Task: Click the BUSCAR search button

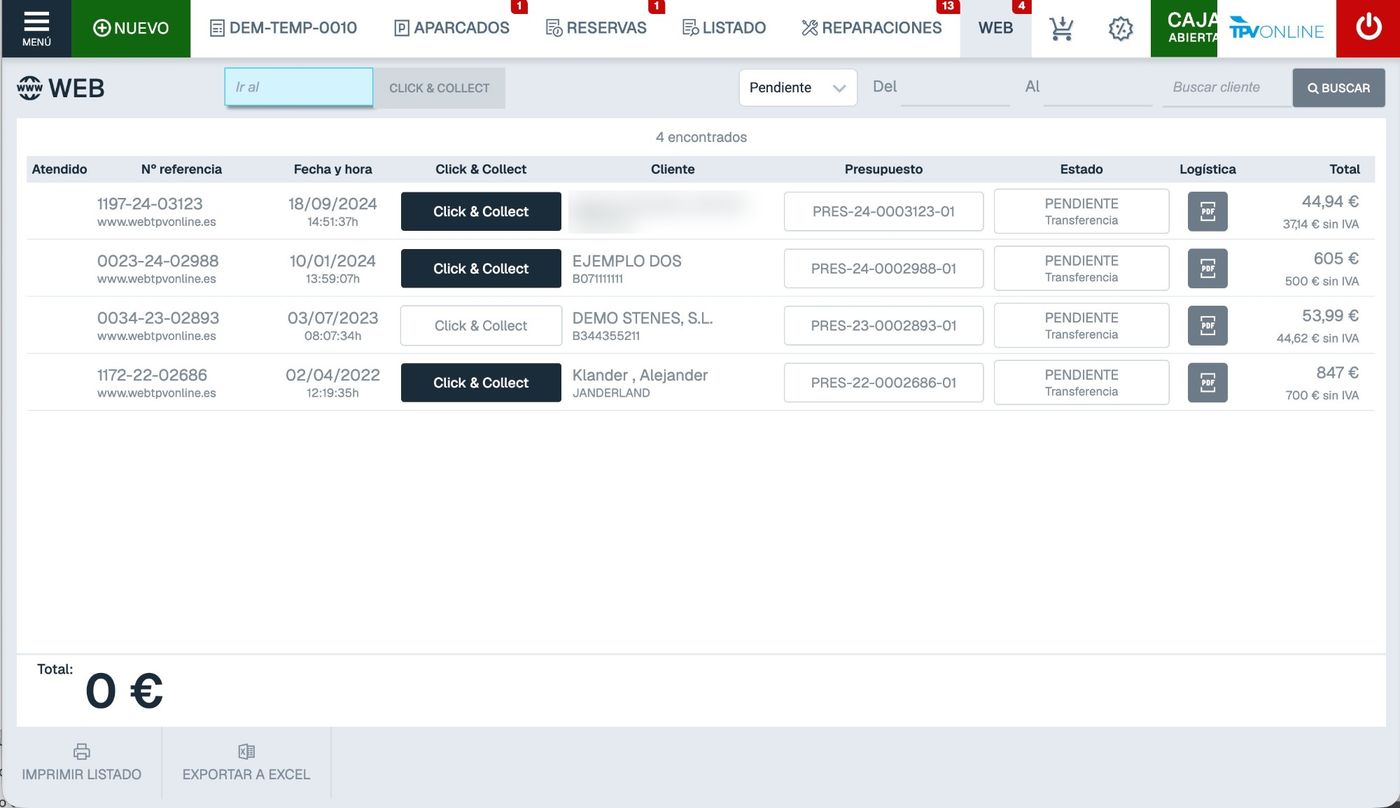Action: (x=1339, y=88)
